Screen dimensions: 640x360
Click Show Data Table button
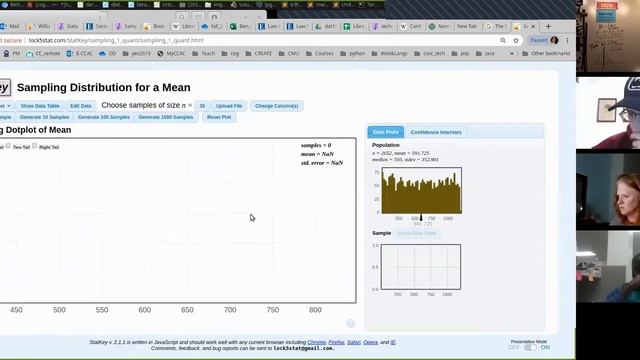coord(40,106)
